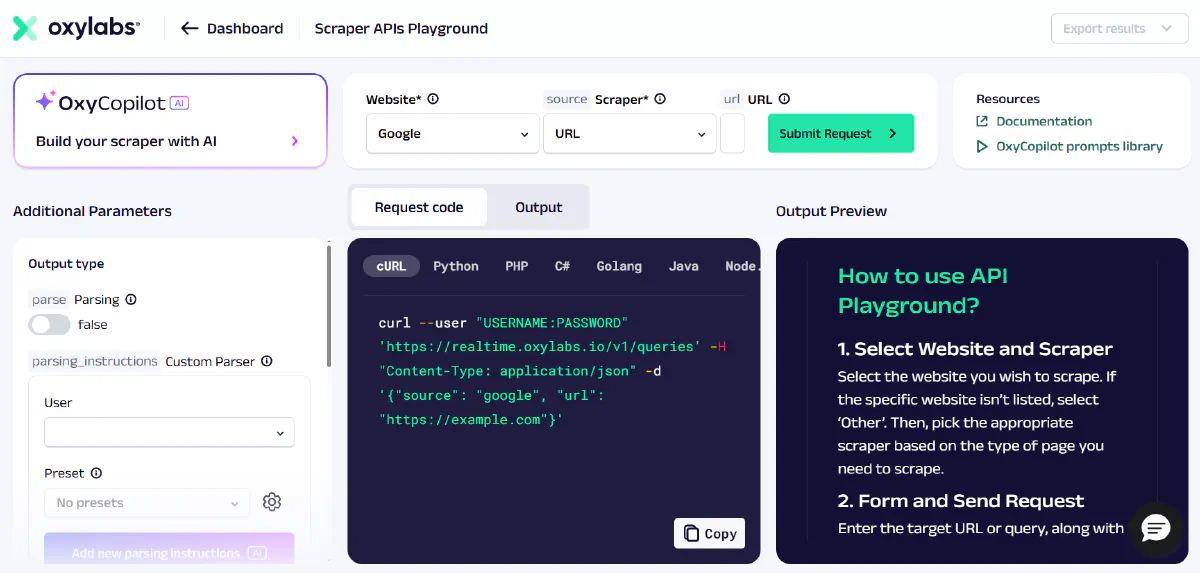1200x573 pixels.
Task: Click the info icon next to Scraper
Action: (660, 99)
